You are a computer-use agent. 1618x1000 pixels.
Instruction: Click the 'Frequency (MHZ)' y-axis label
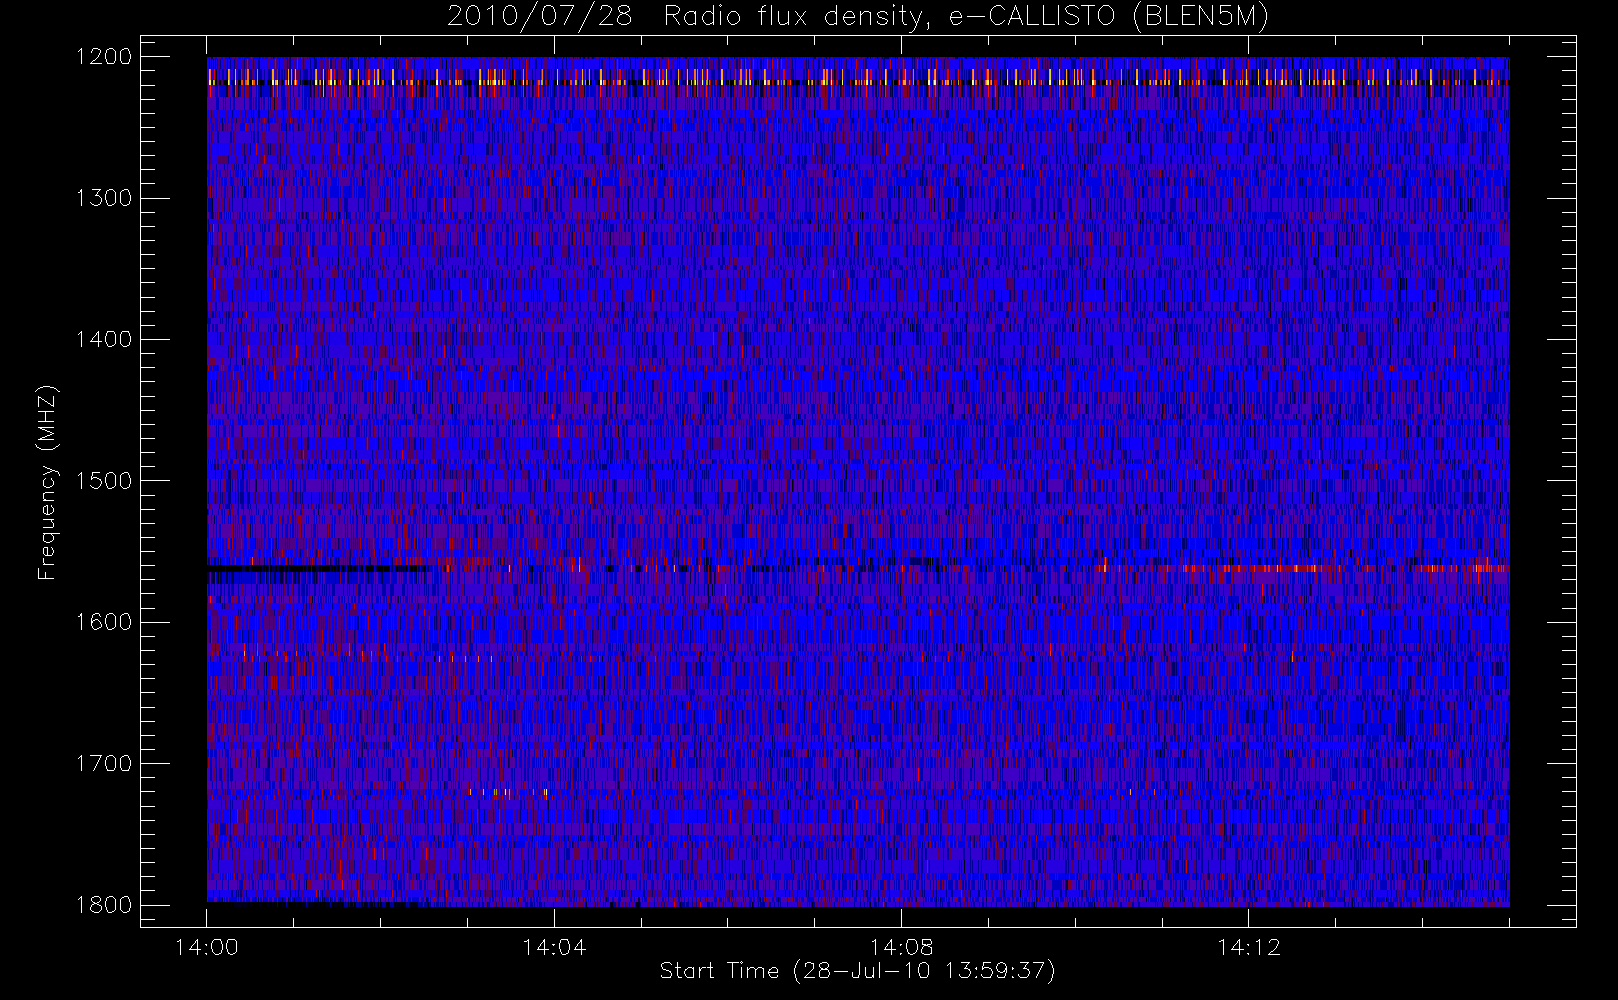[x=46, y=481]
